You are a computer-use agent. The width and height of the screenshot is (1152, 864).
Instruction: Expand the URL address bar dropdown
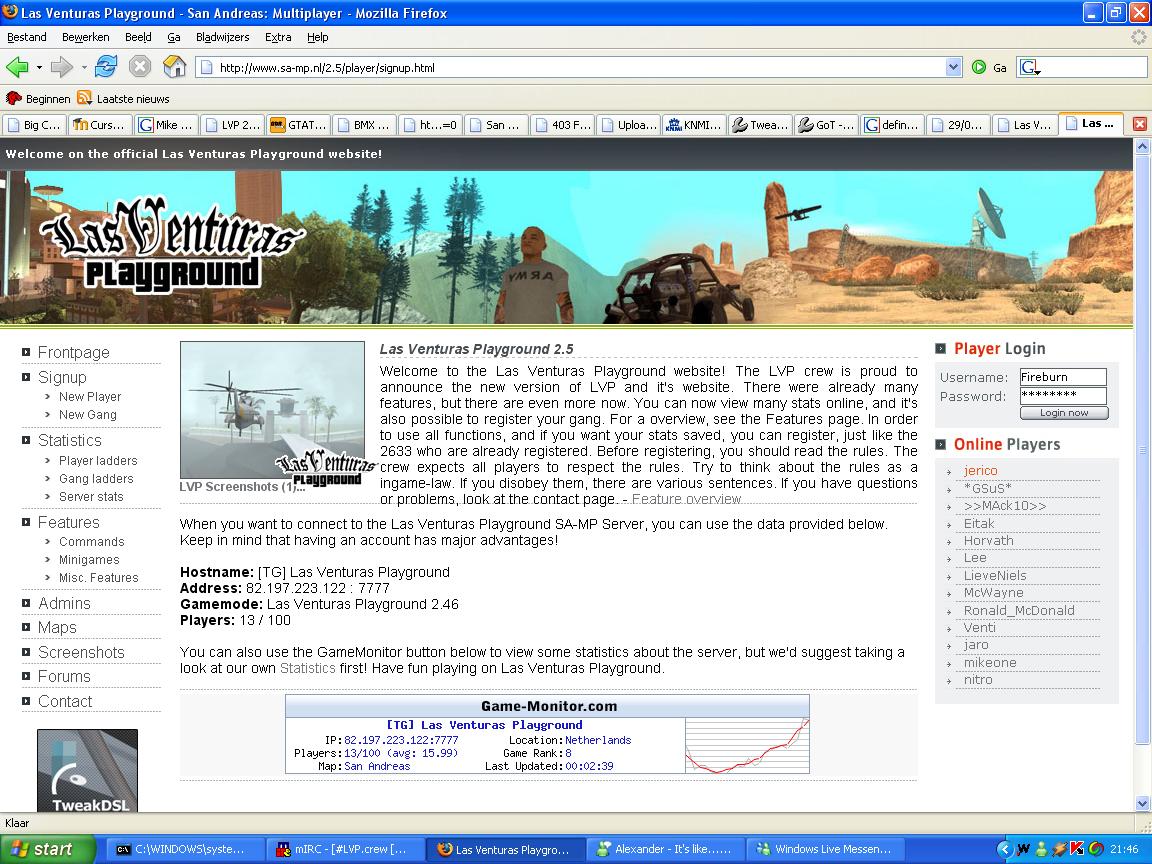click(x=953, y=67)
